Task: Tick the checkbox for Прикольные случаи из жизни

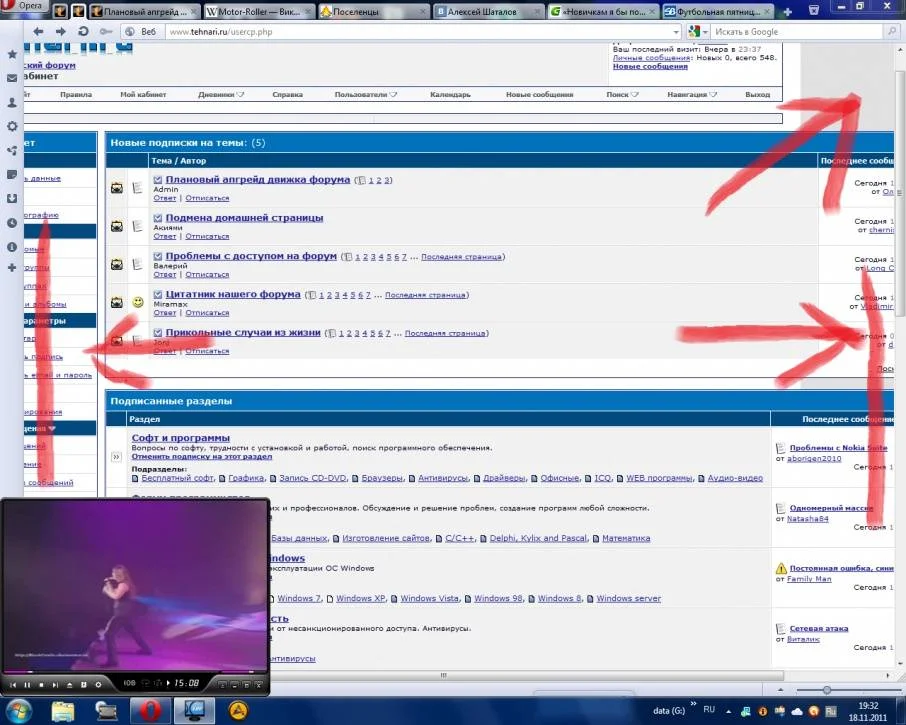Action: tap(158, 333)
